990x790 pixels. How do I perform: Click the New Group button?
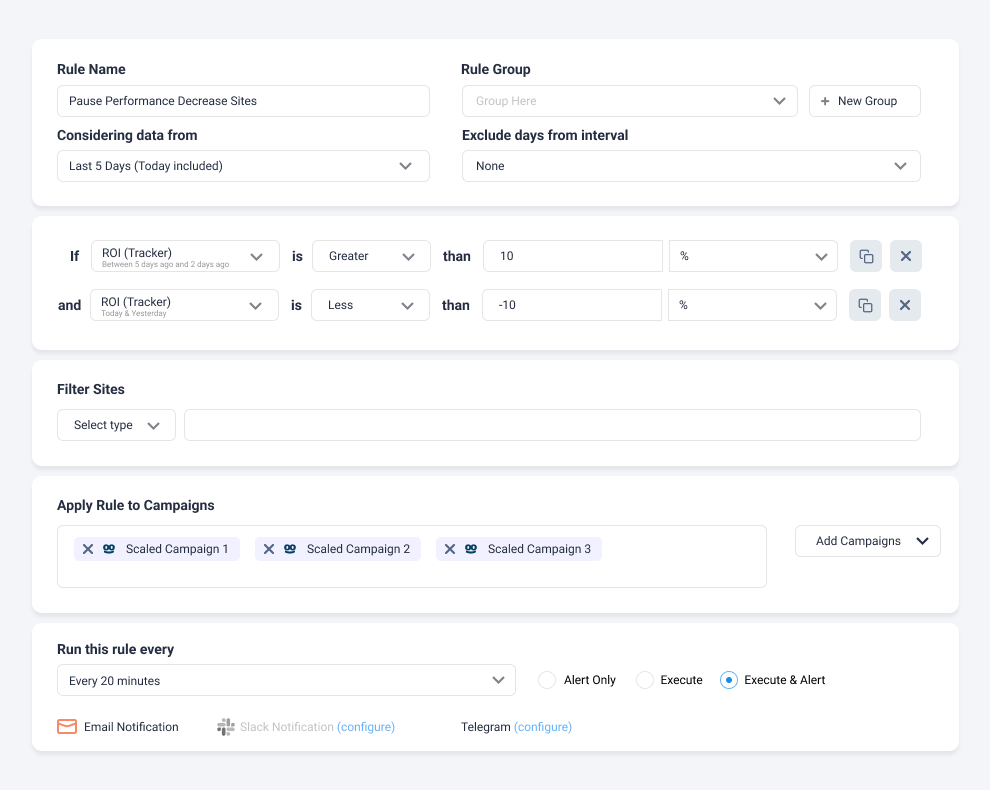(864, 101)
